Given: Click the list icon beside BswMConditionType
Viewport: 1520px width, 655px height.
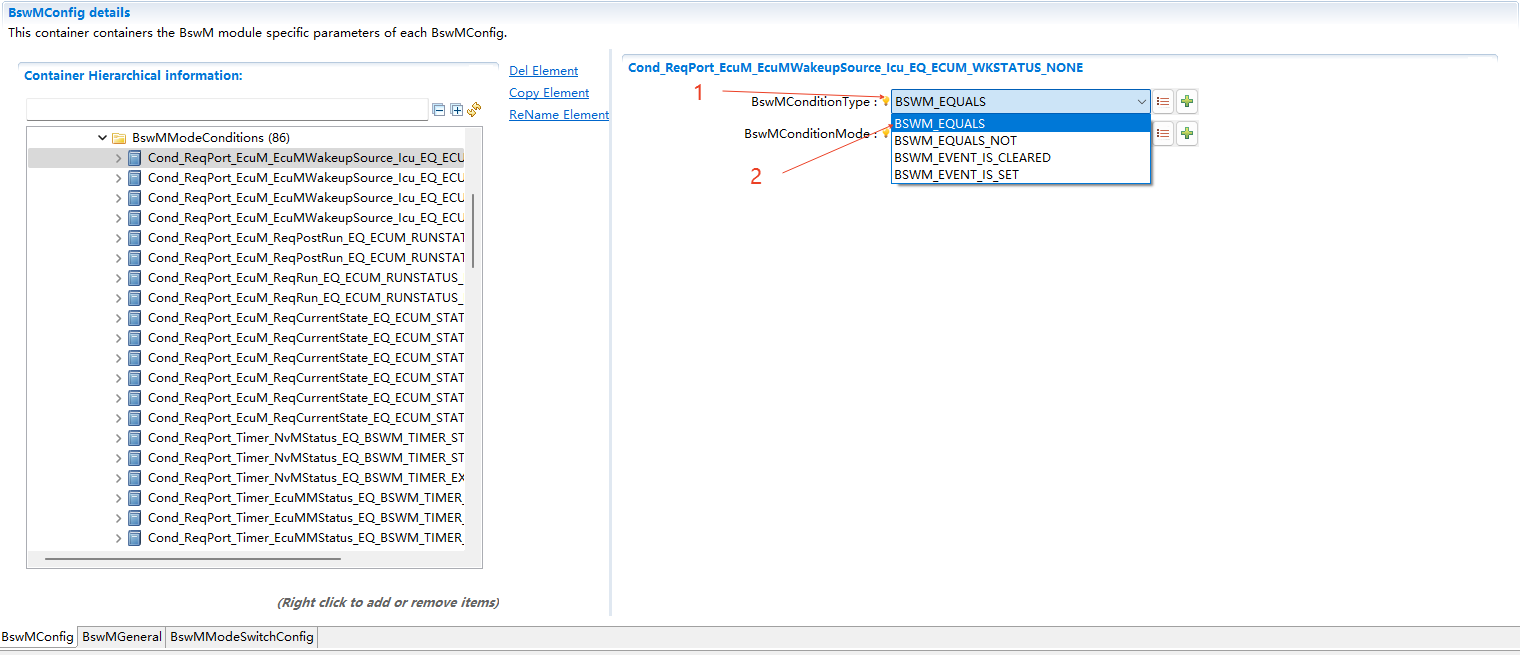Looking at the screenshot, I should (x=1163, y=101).
